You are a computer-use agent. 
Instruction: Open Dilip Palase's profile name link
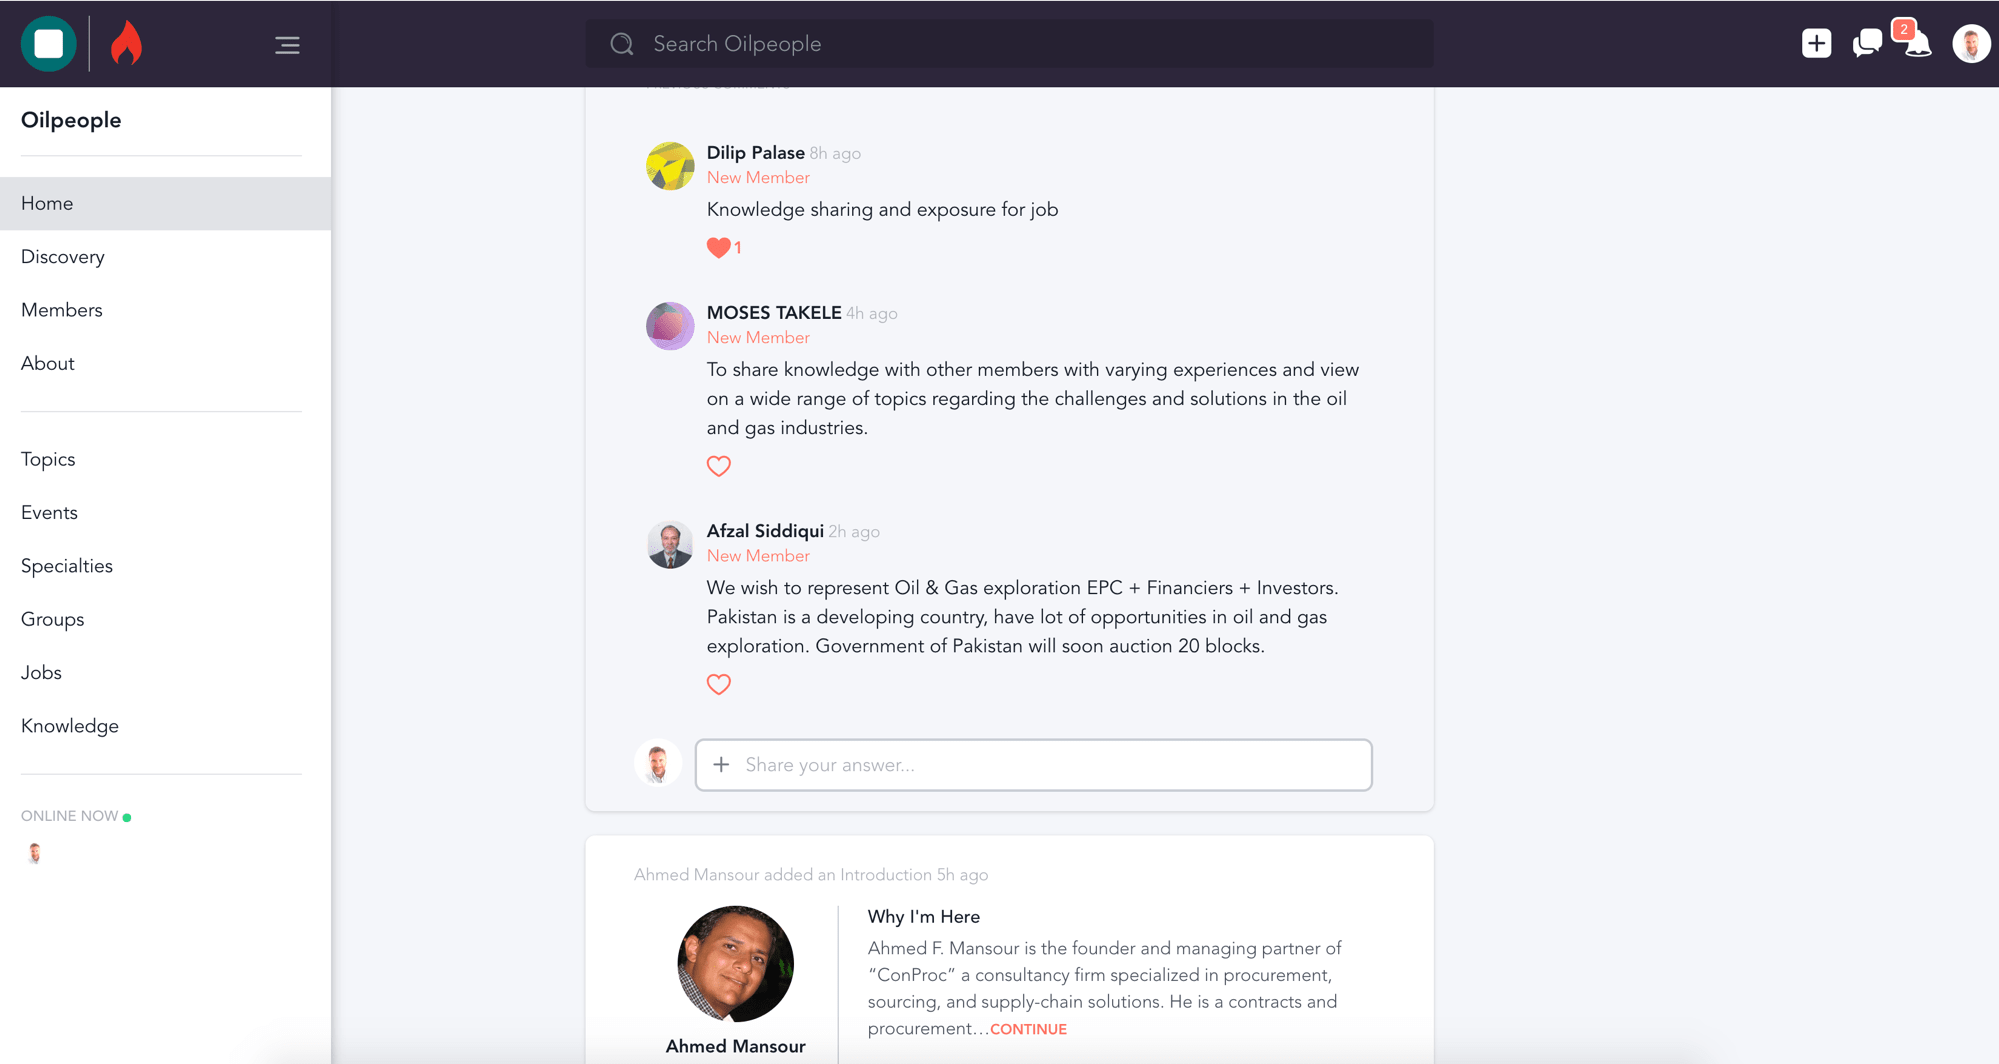(x=755, y=153)
